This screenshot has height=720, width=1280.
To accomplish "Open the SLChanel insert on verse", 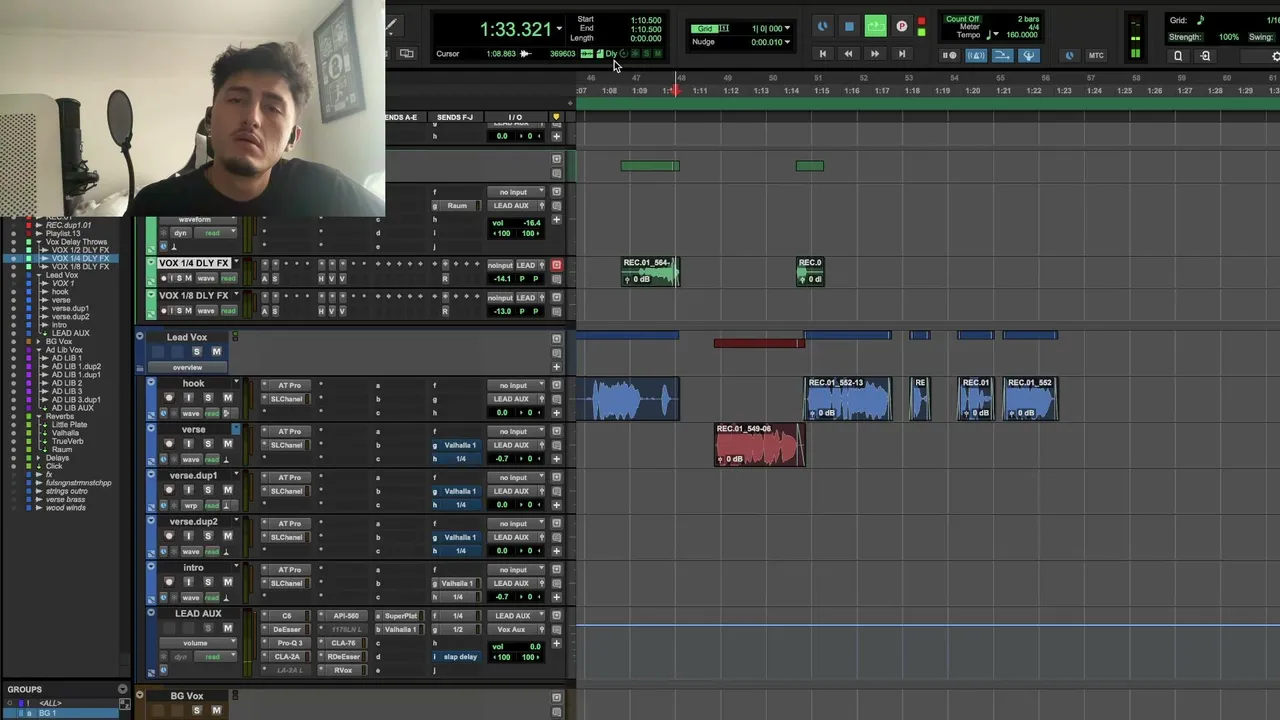I will tap(288, 445).
